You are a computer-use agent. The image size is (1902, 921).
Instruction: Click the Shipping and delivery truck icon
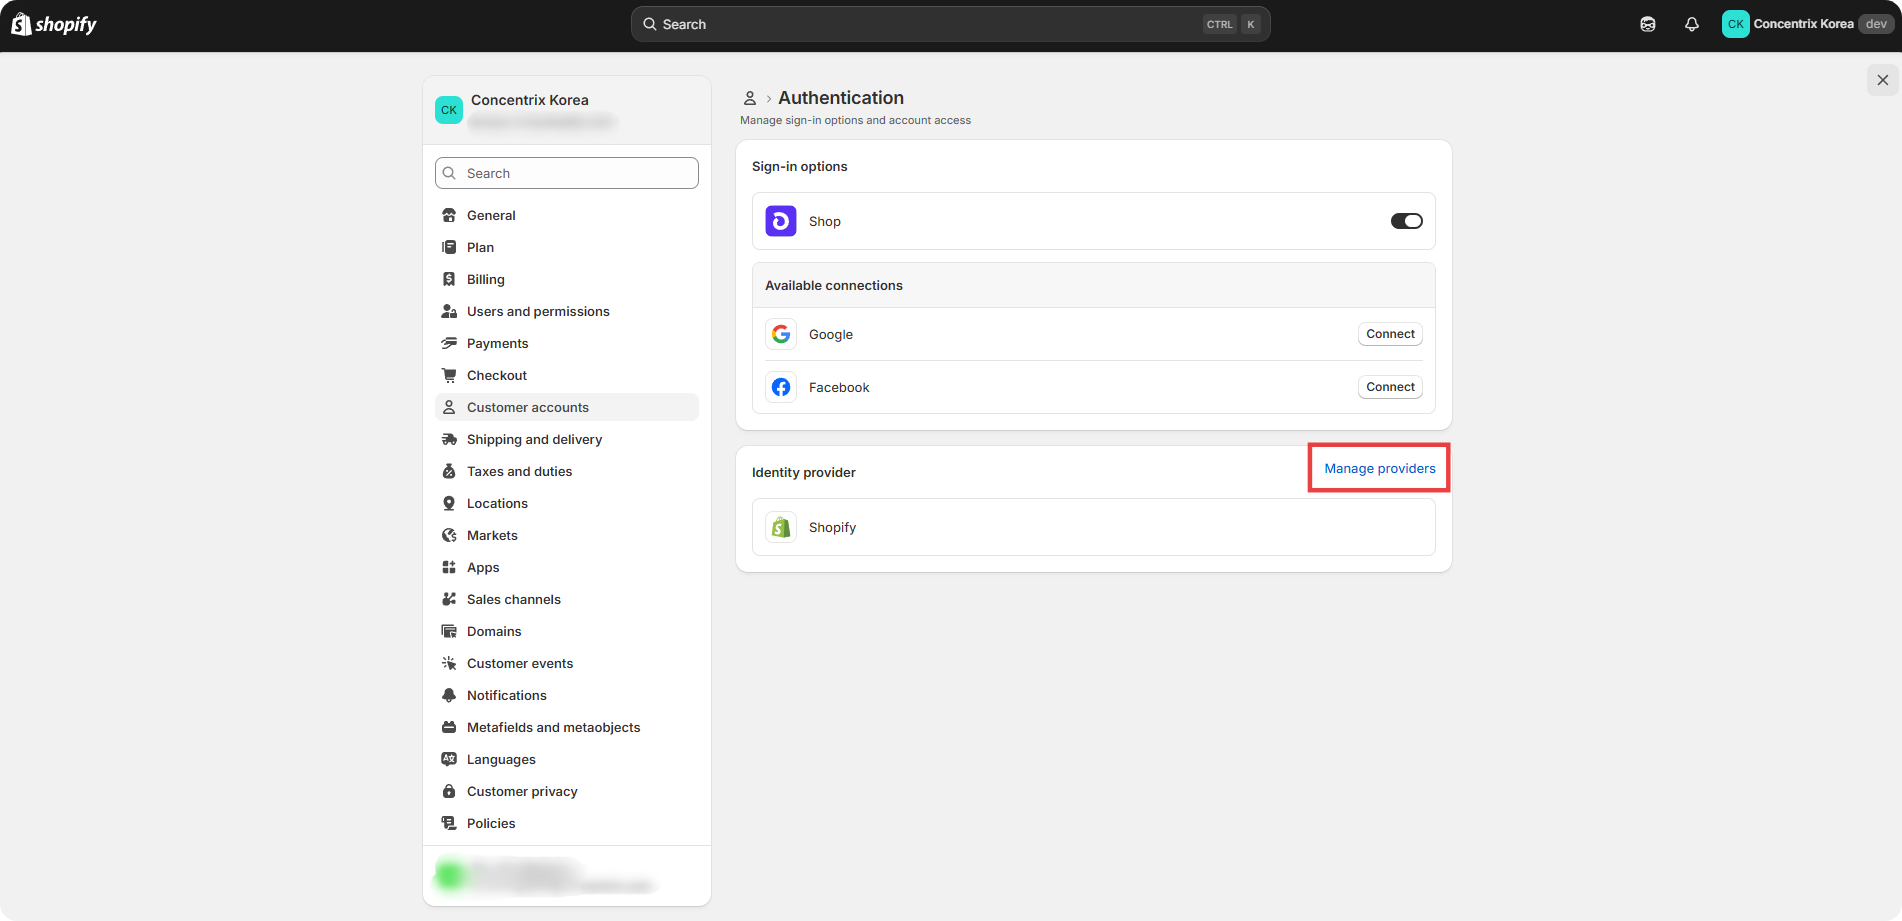(x=449, y=439)
